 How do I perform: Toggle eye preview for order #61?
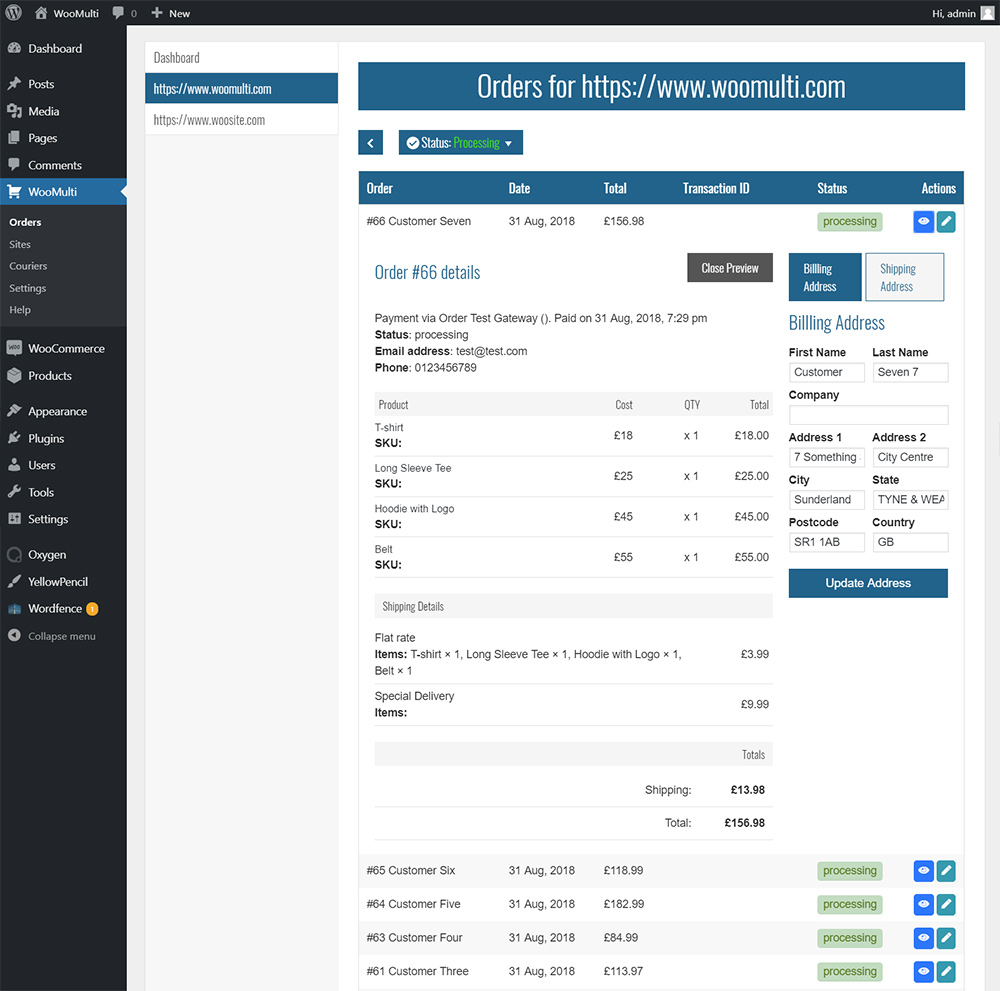tap(923, 971)
